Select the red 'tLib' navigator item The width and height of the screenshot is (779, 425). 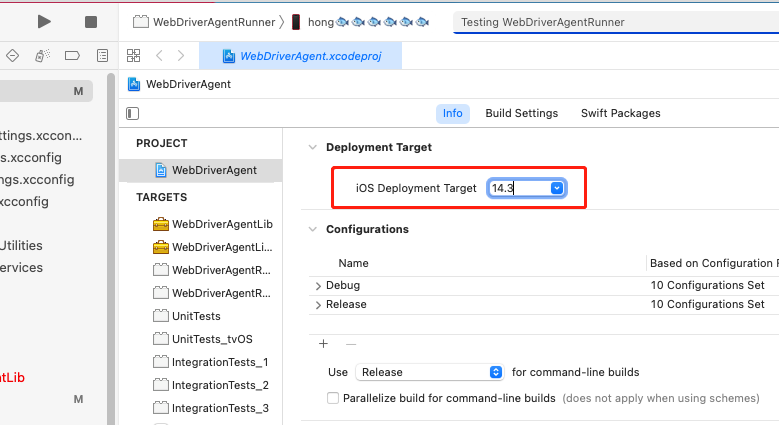[12, 377]
